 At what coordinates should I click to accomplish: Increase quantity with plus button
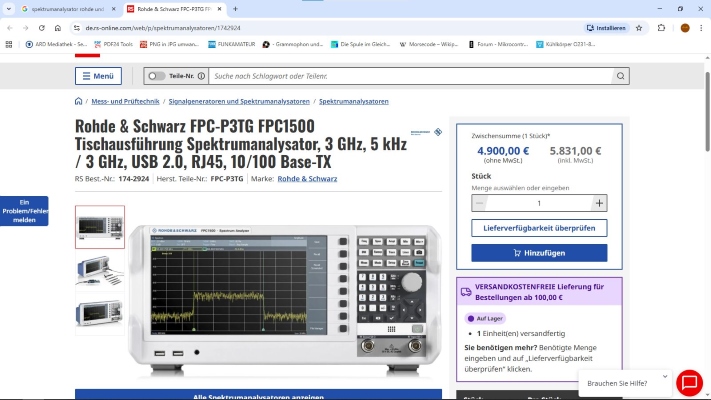tap(599, 203)
